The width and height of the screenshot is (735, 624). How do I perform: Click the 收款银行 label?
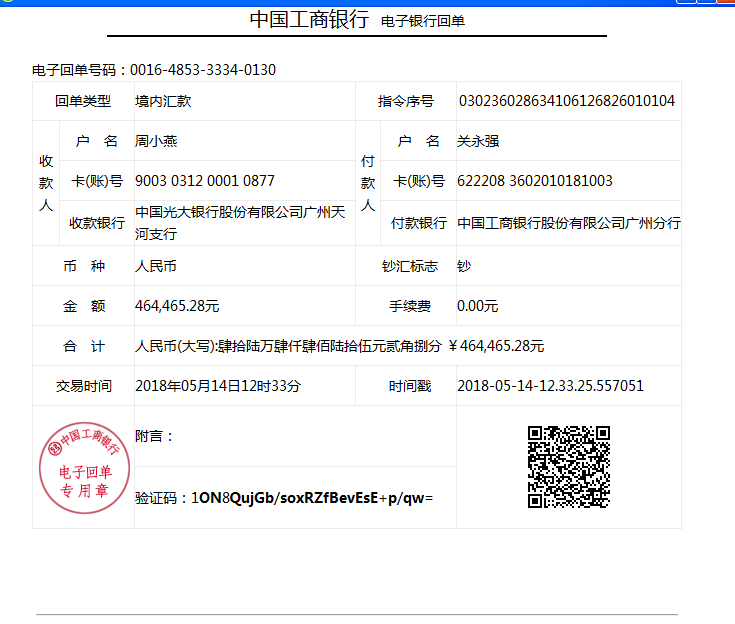tap(97, 223)
